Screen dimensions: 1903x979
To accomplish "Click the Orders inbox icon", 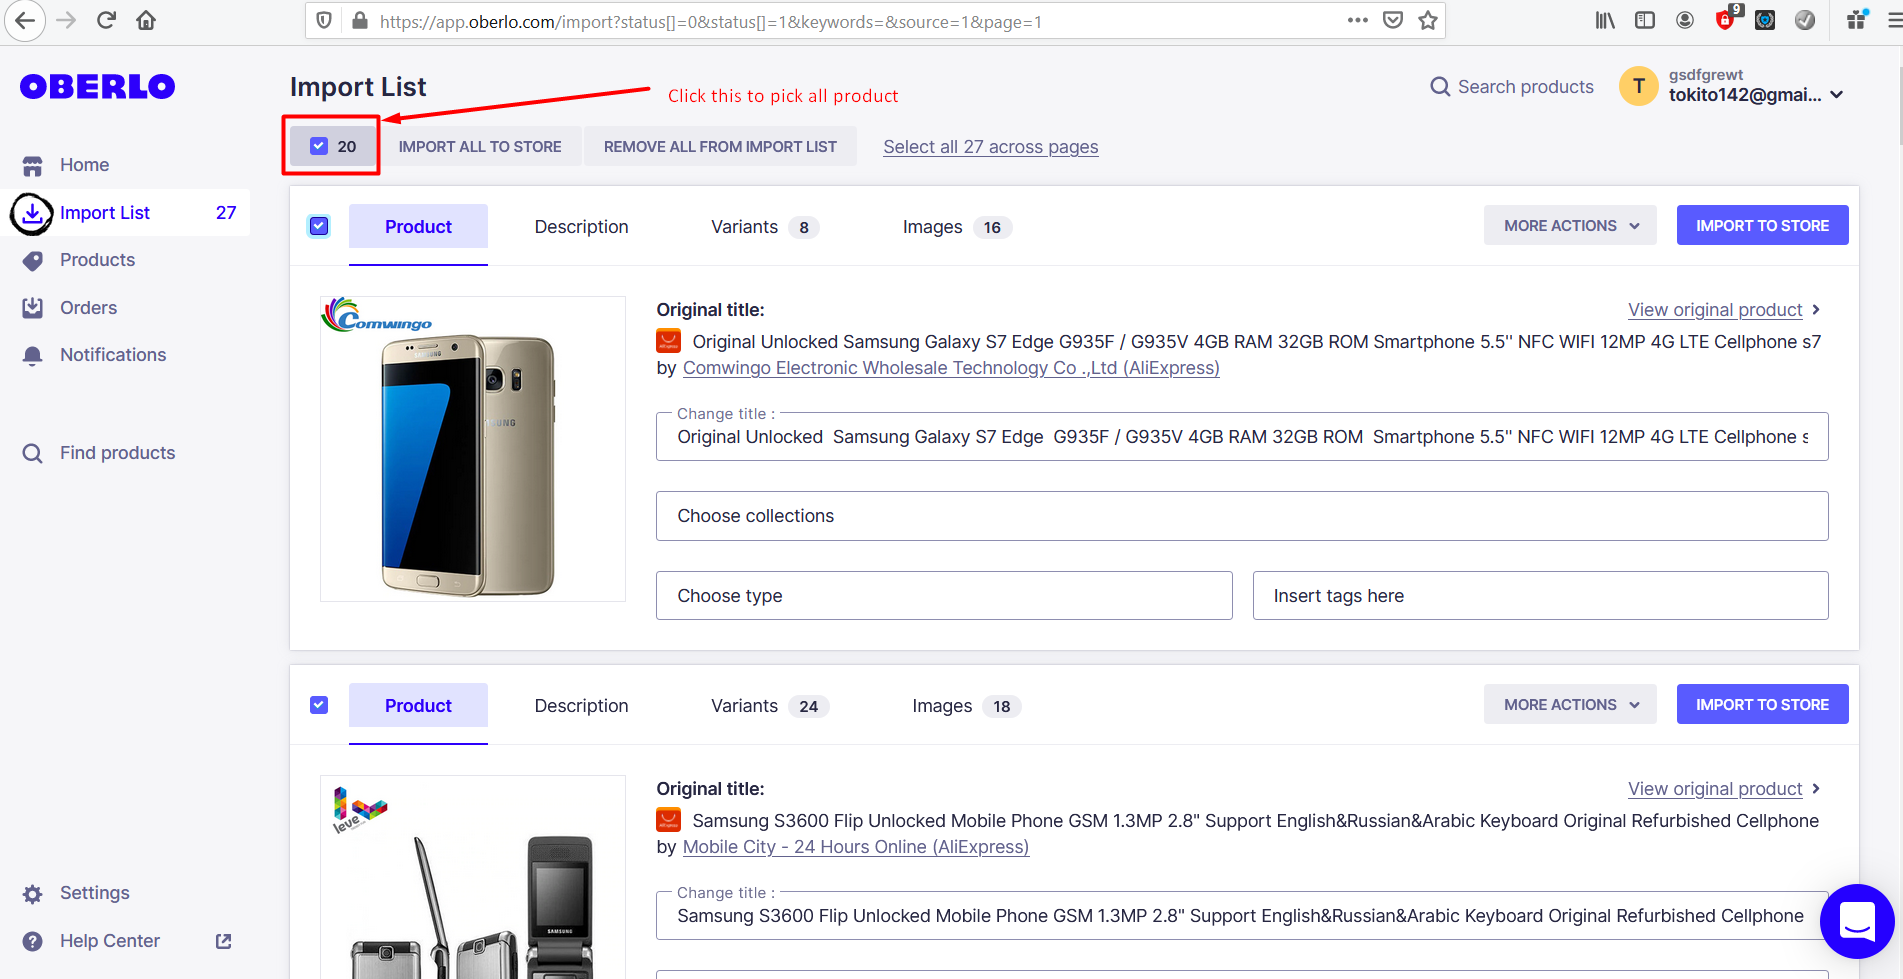I will coord(33,308).
